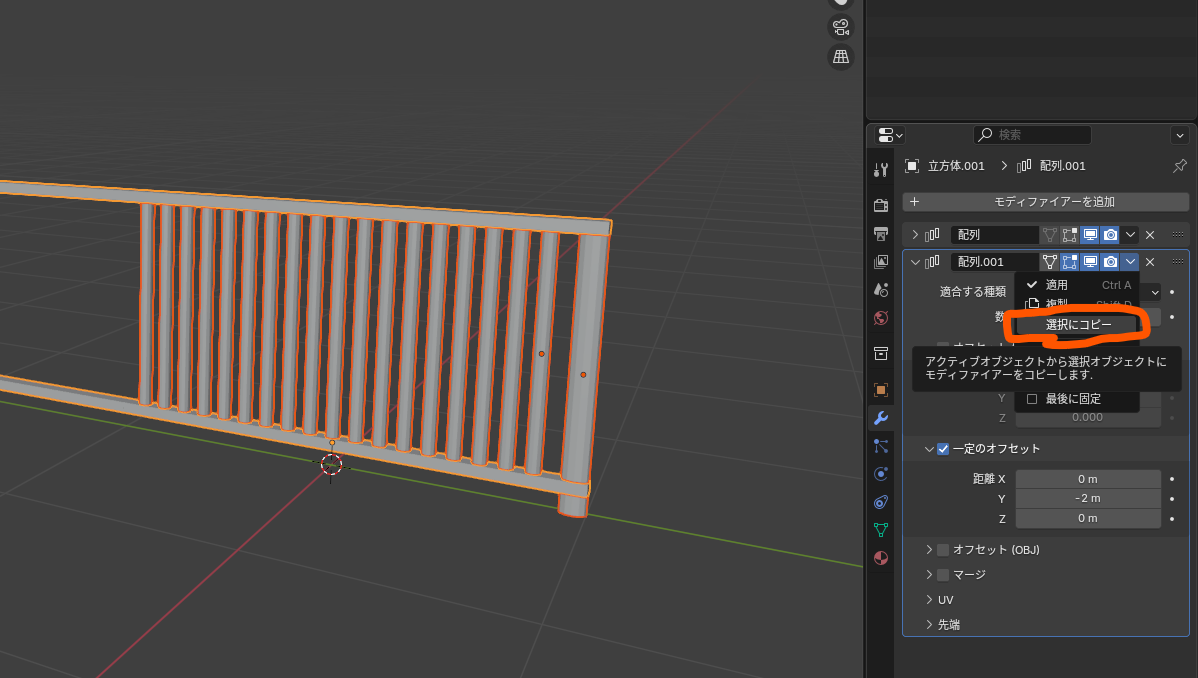Remove the 配列 modifier with X
Image resolution: width=1198 pixels, height=678 pixels.
[x=1150, y=235]
